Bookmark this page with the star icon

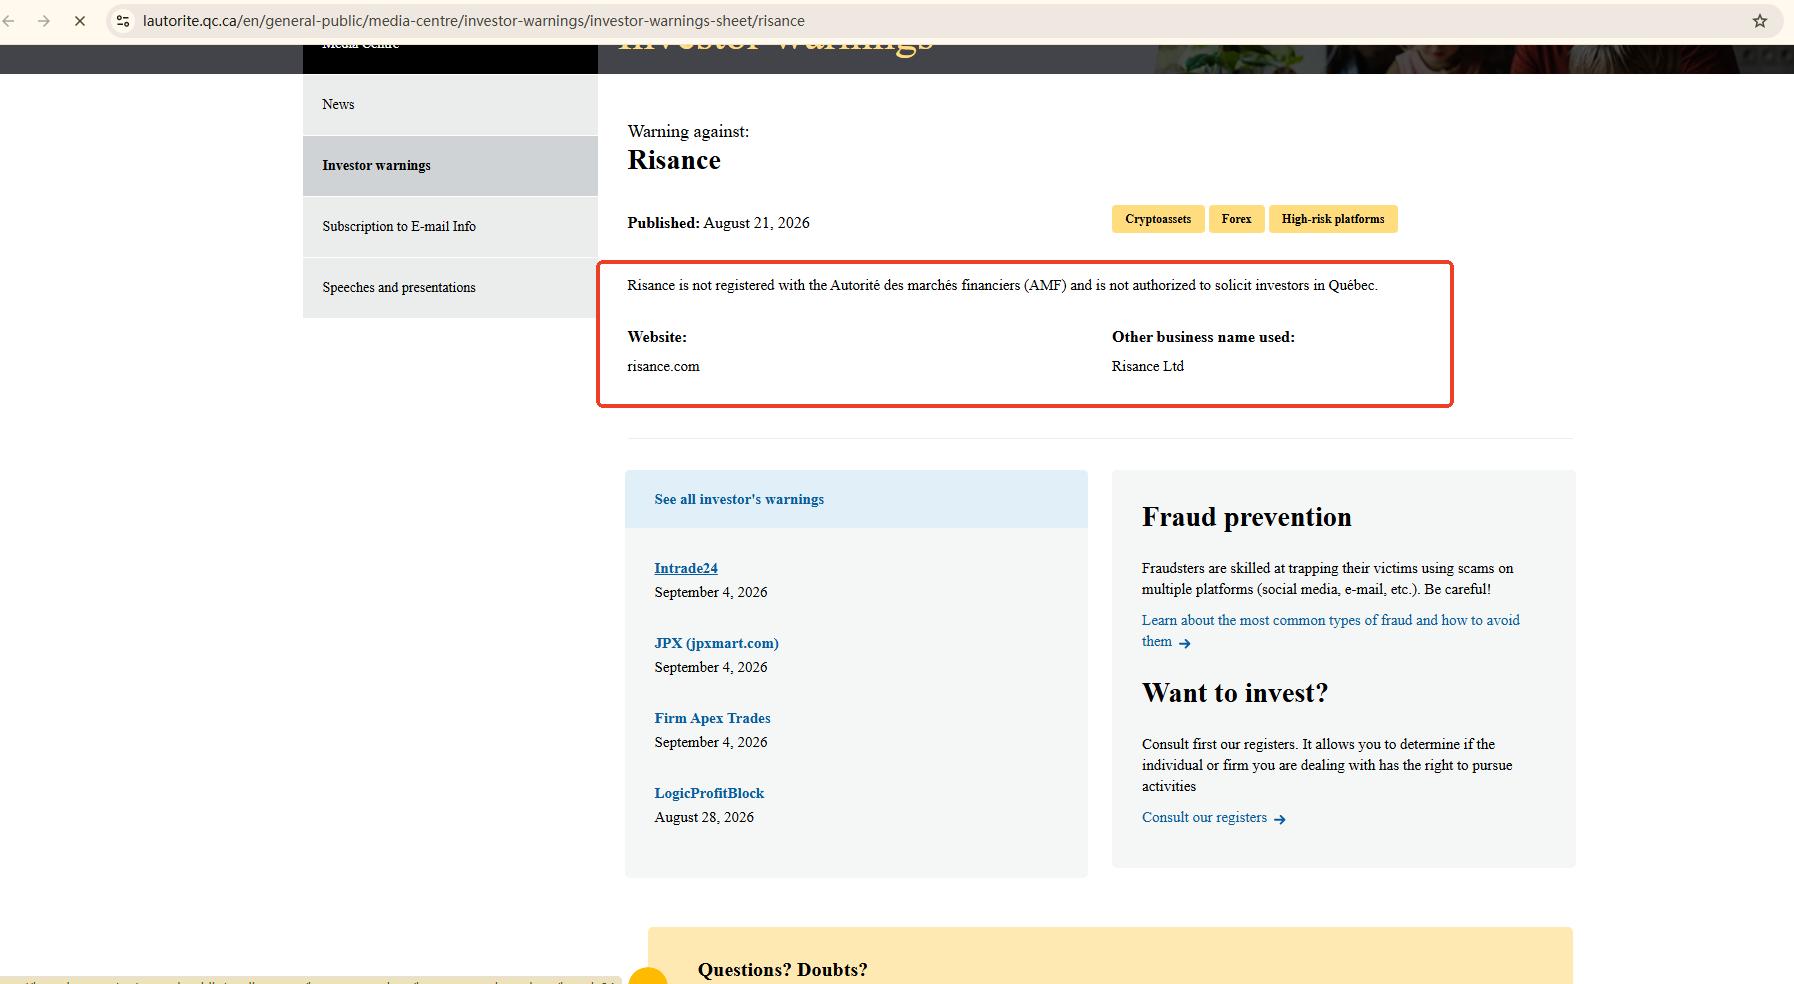(1760, 21)
